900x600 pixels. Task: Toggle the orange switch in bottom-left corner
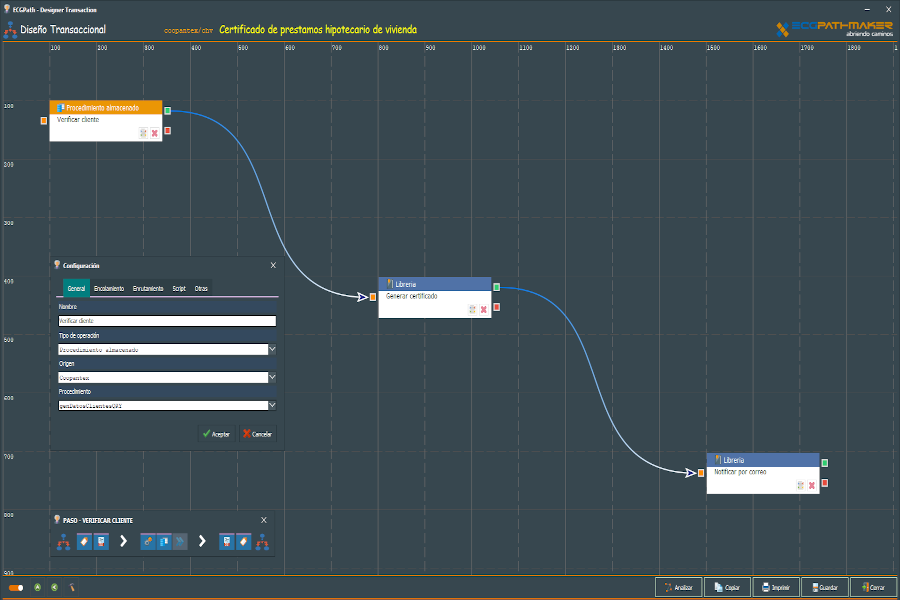[16, 588]
